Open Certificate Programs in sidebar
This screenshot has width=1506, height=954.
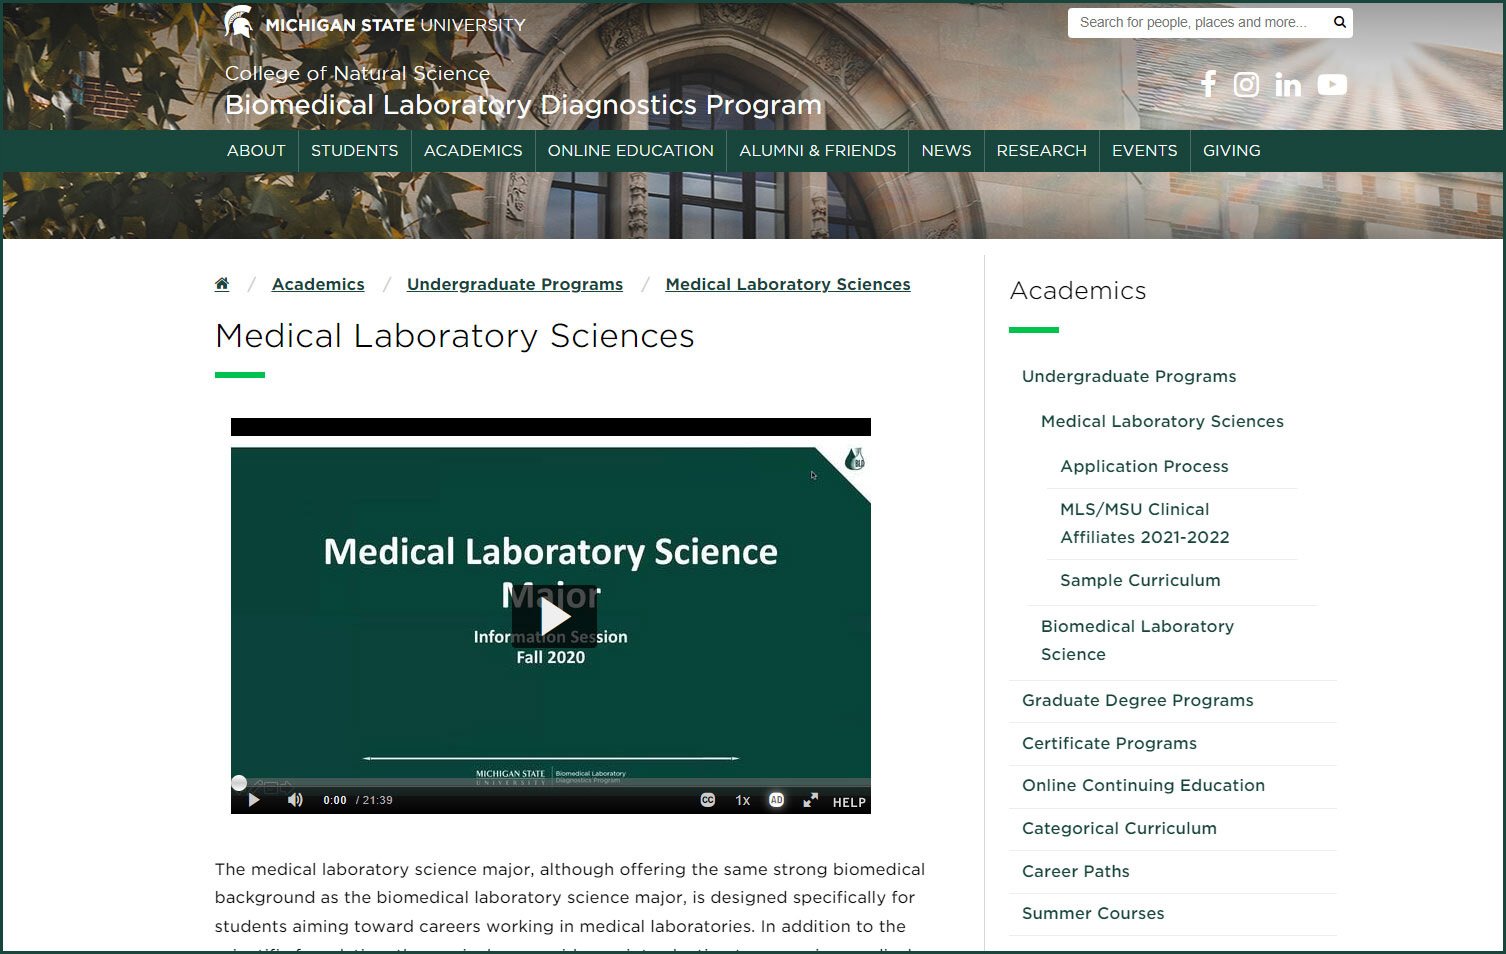[1109, 743]
